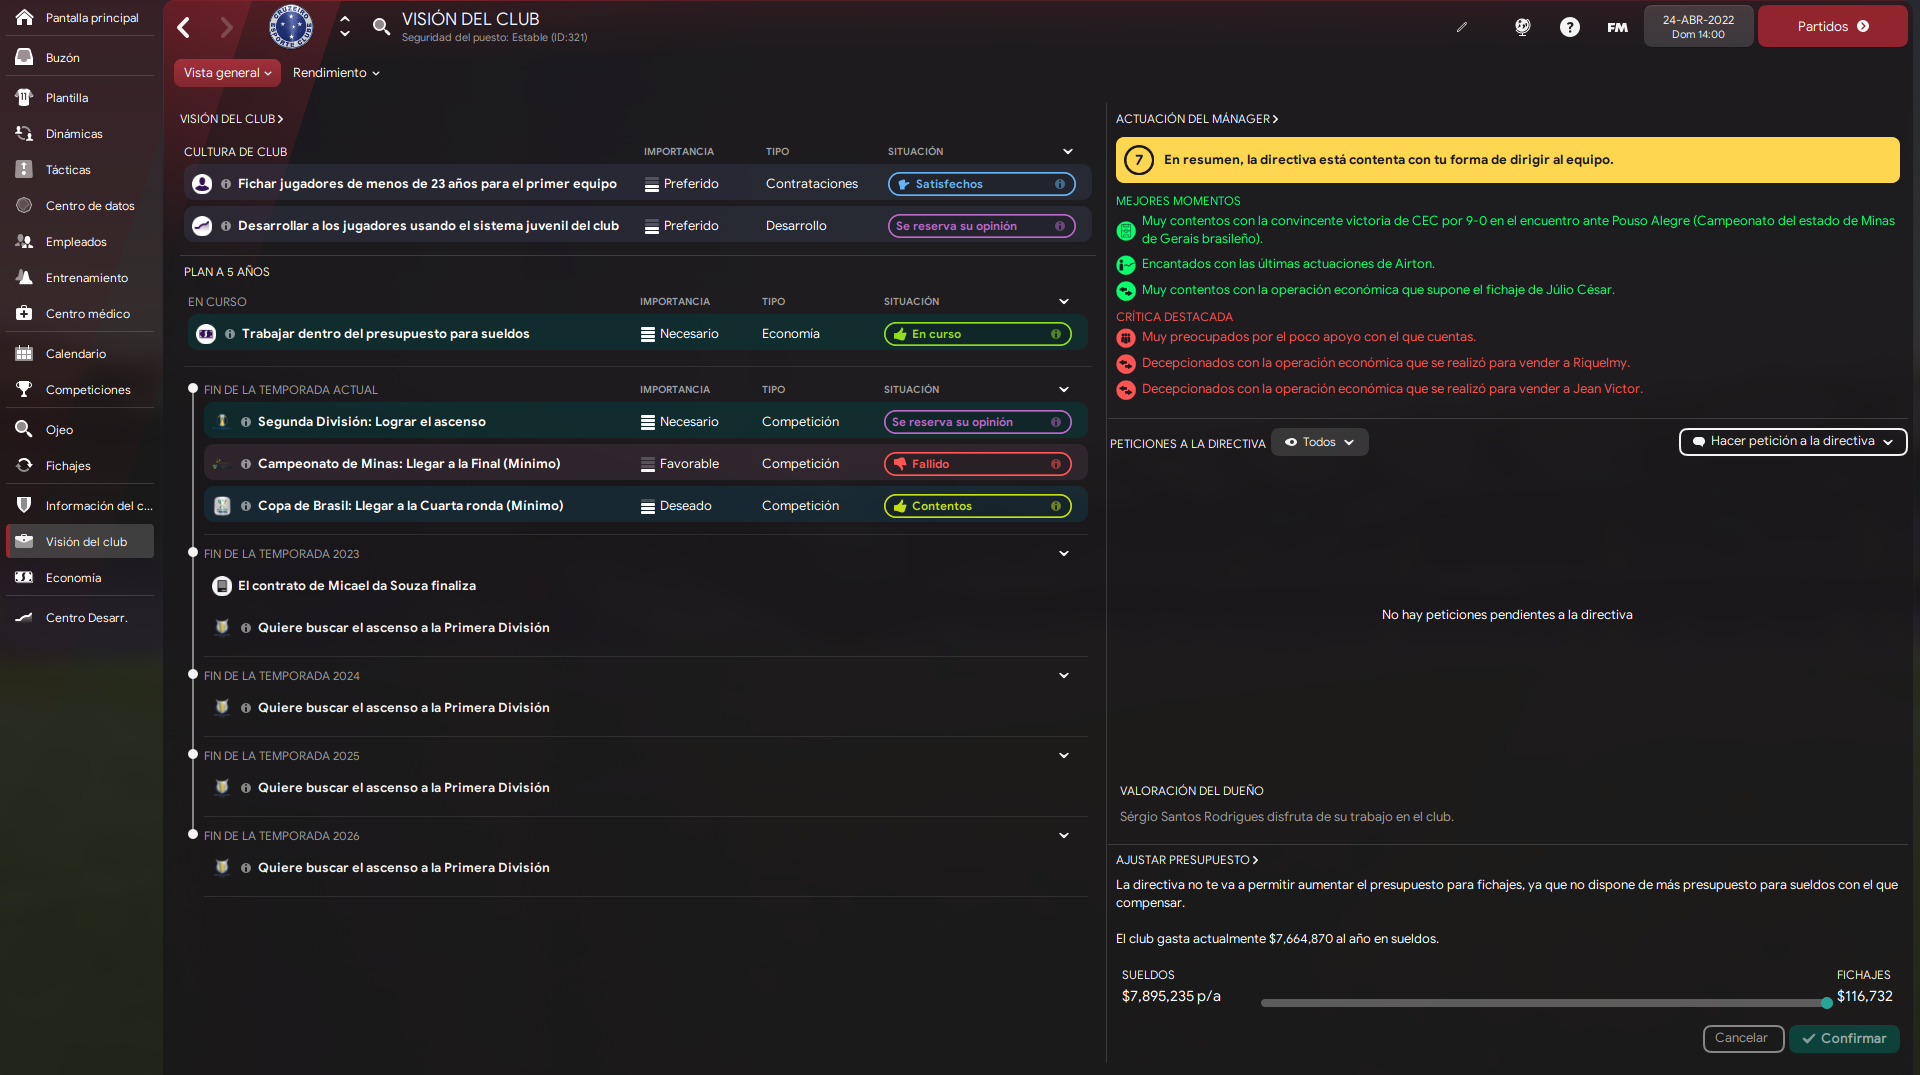Open Empleados staff icon
Image resolution: width=1920 pixels, height=1075 pixels.
(x=24, y=241)
